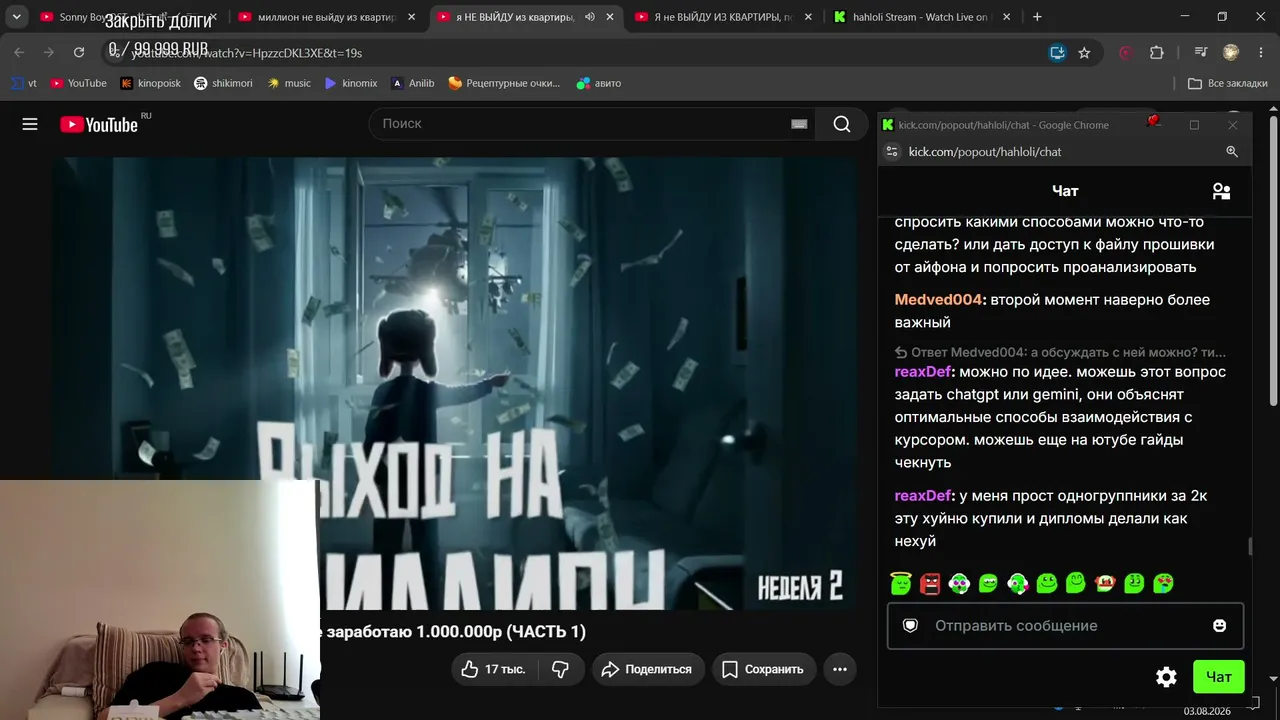Open Kick chat settings gear
Viewport: 1280px width, 720px height.
[1166, 677]
